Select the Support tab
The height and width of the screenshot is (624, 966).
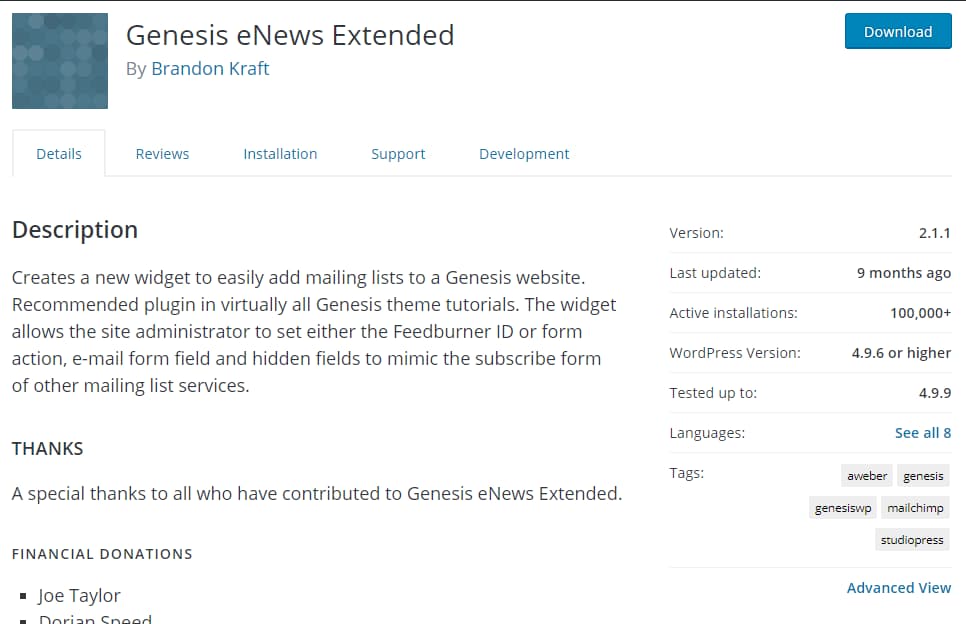397,153
